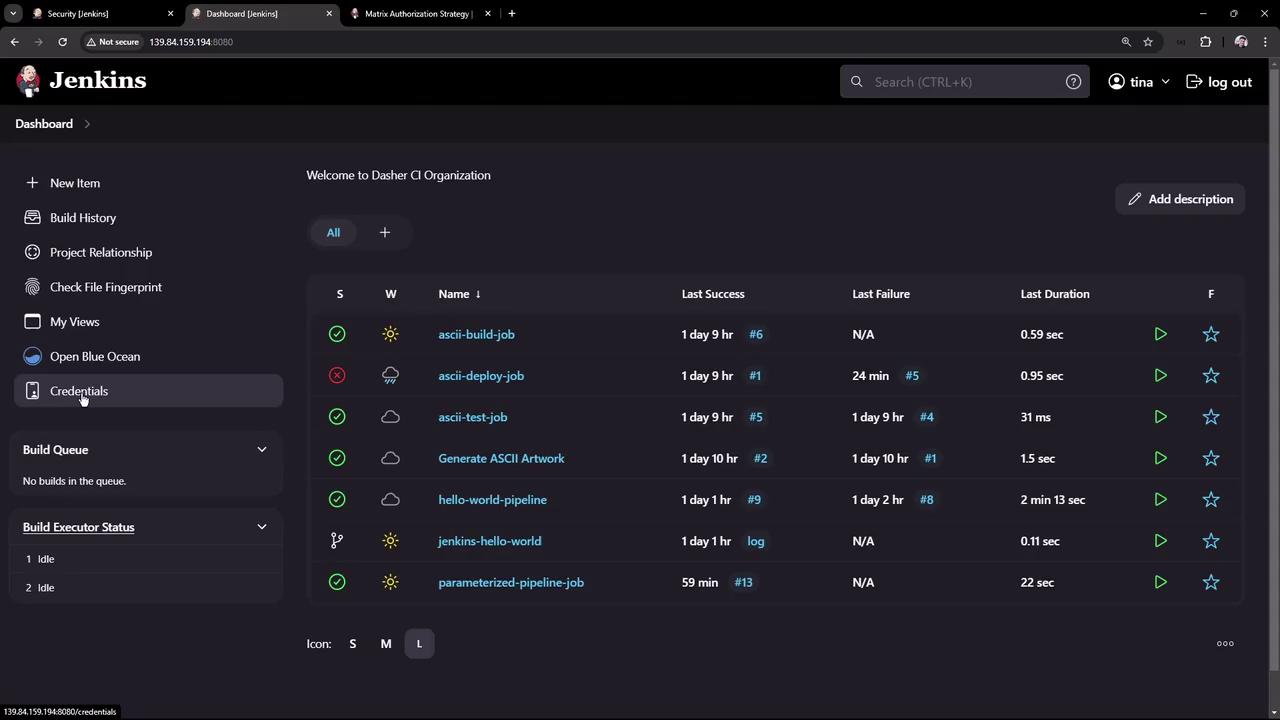1280x720 pixels.
Task: Set icon size to small (S)
Action: point(352,644)
